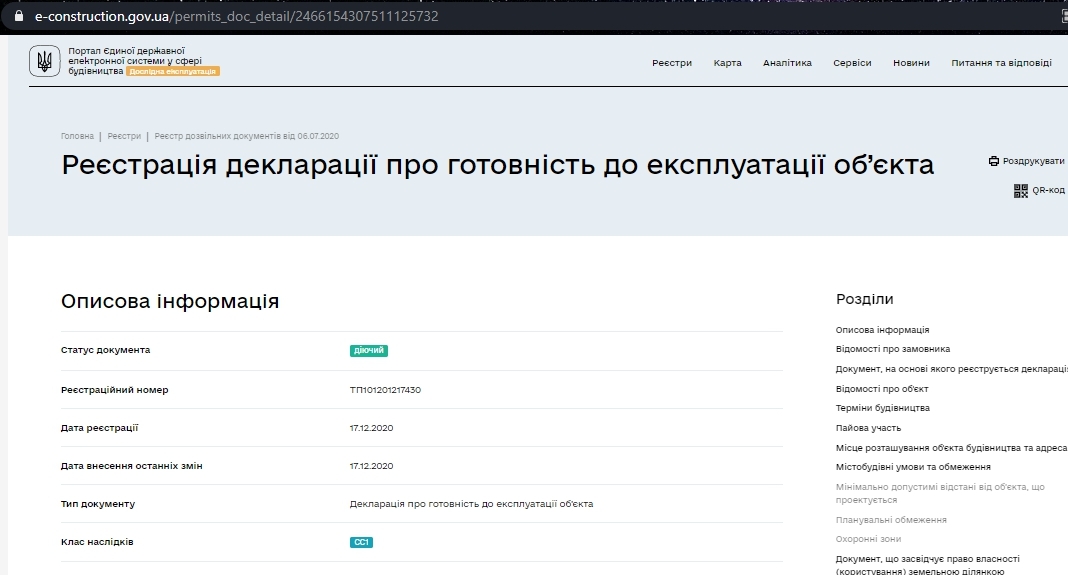Click the page title Реєстрація декларації
This screenshot has height=575, width=1068.
[497, 165]
